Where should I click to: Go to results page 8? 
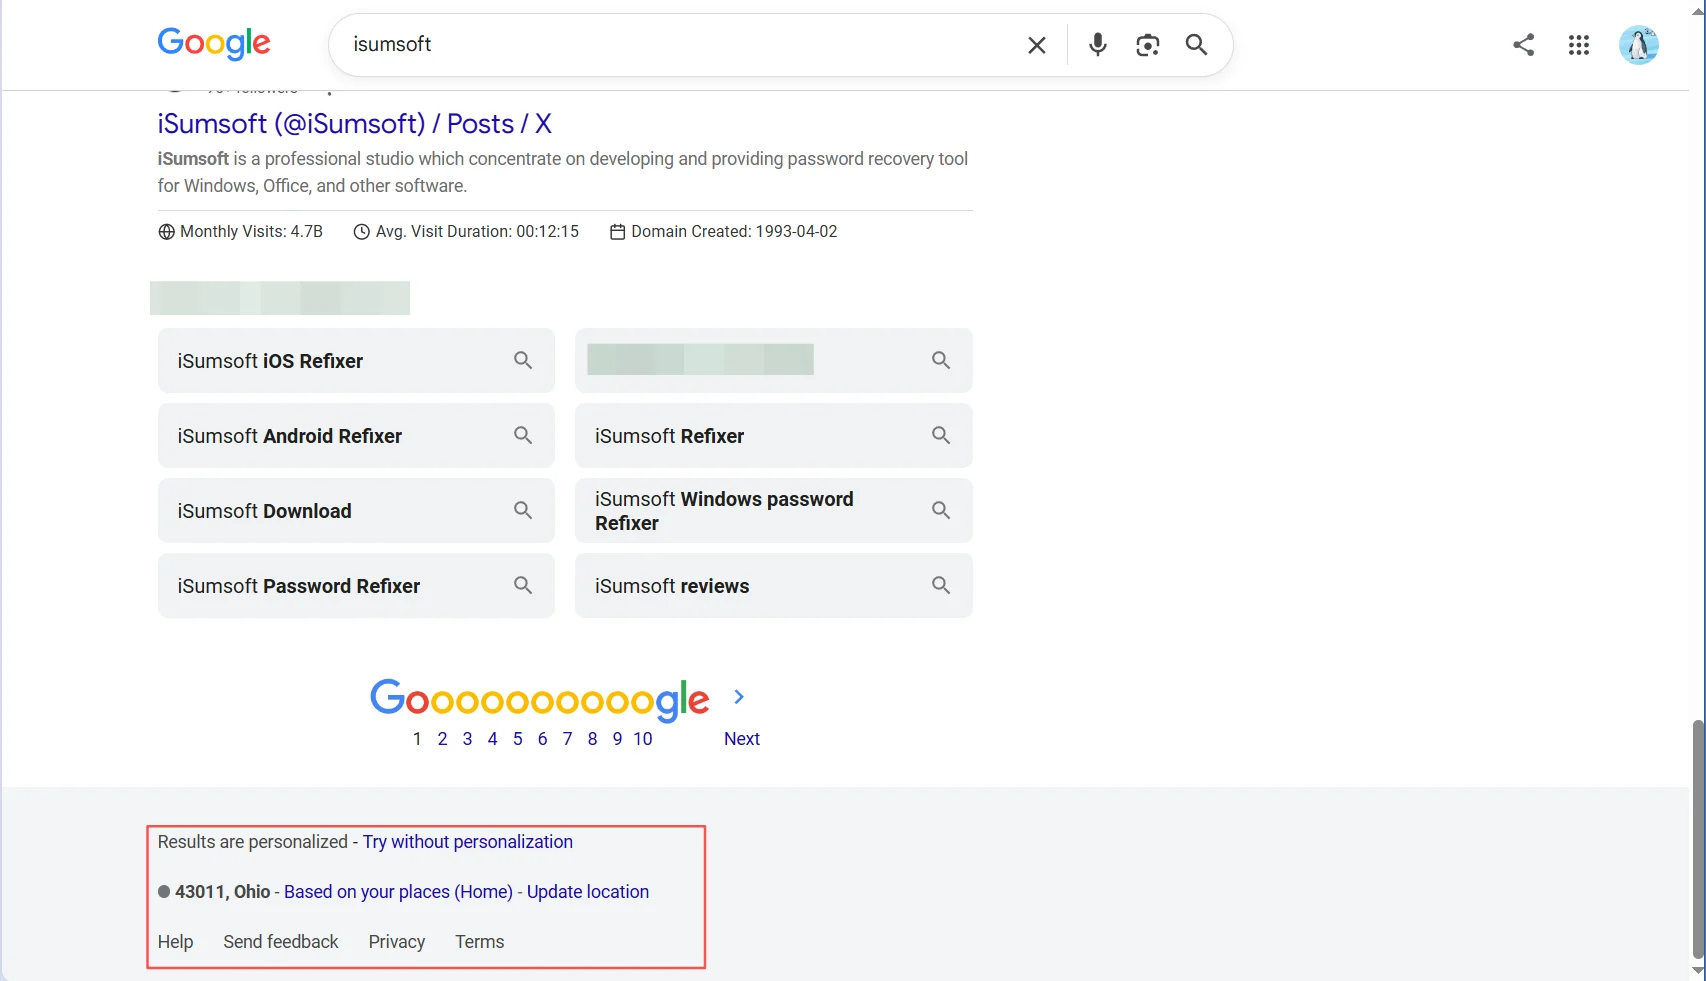(x=592, y=739)
